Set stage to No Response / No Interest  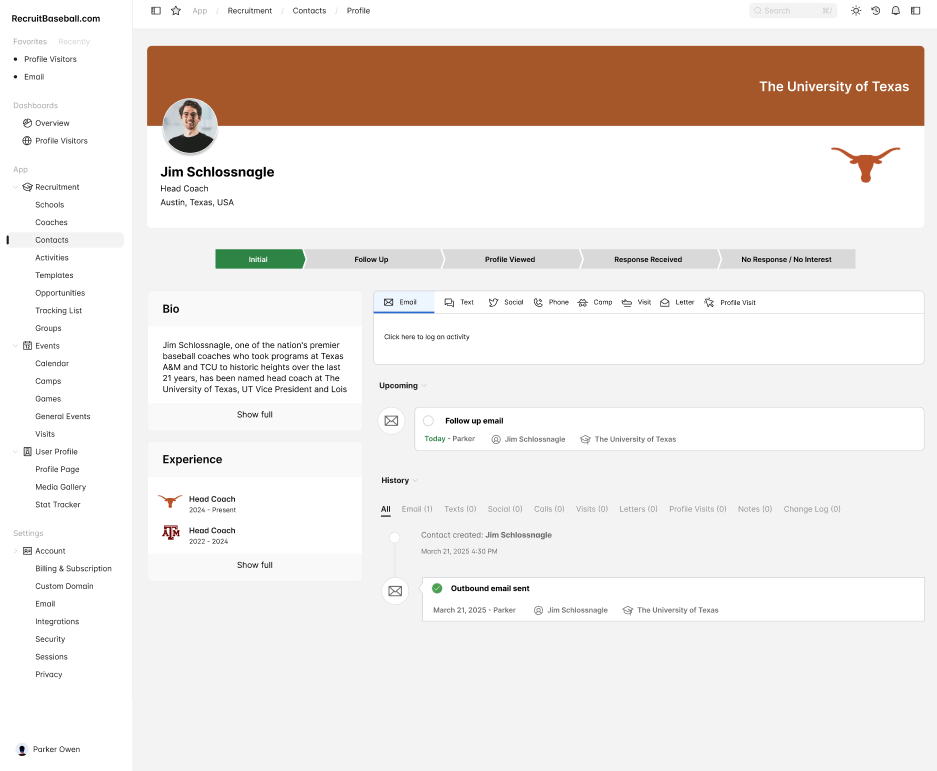click(x=786, y=259)
